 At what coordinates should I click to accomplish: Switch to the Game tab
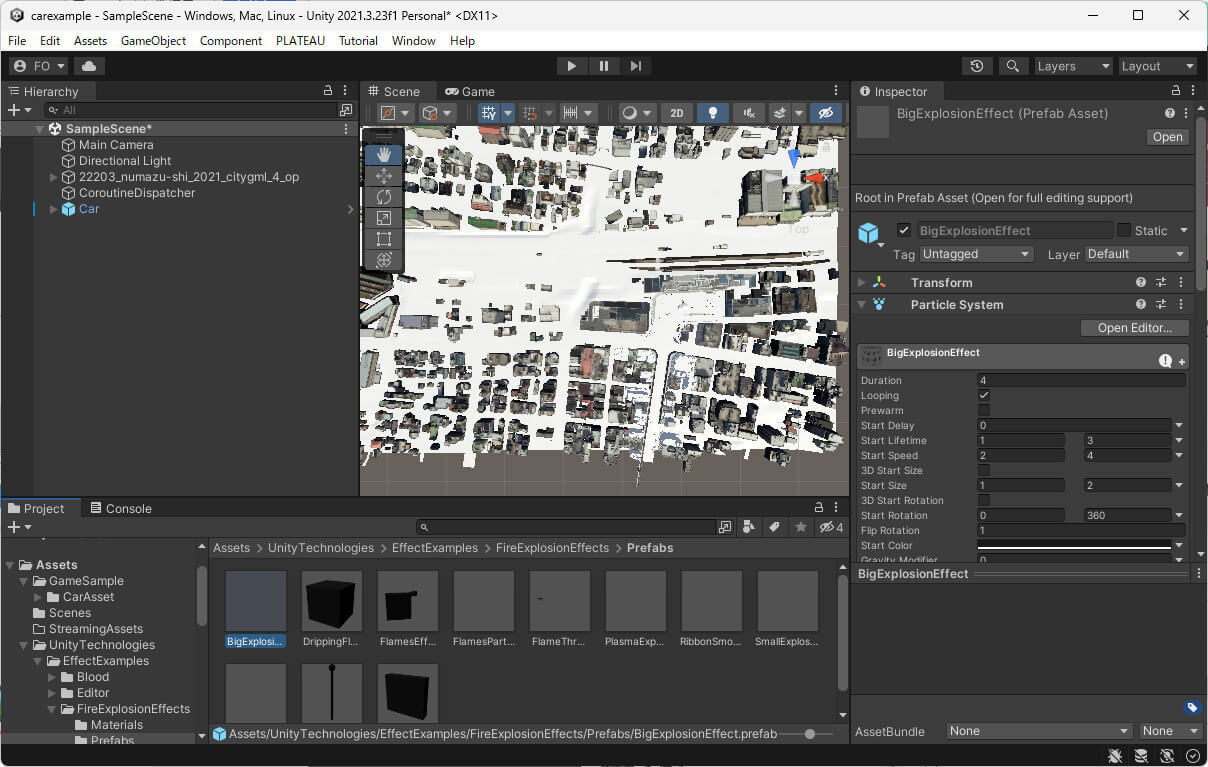(x=470, y=91)
